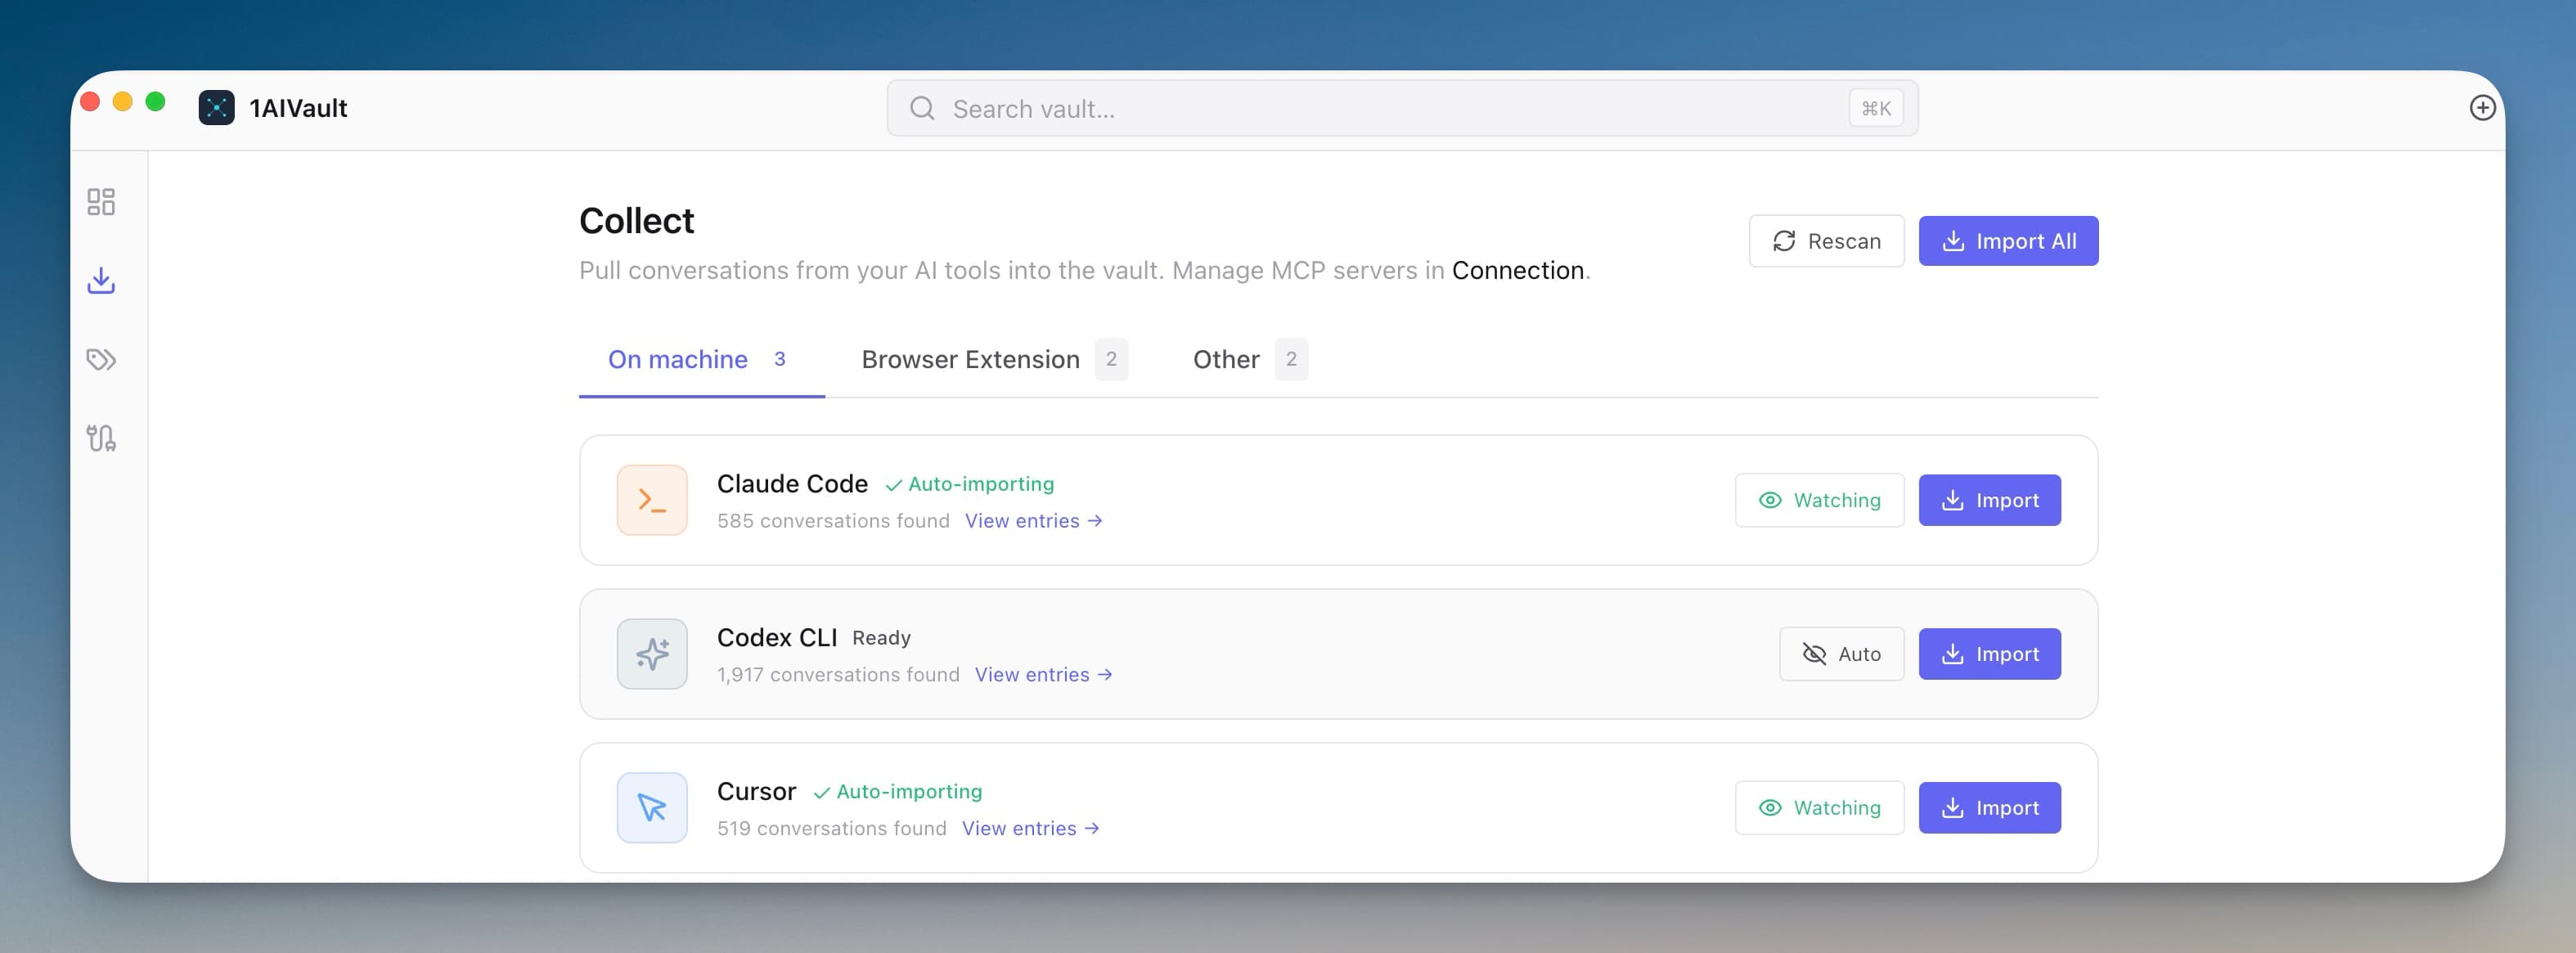This screenshot has height=953, width=2576.
Task: Open the Collect download icon in sidebar
Action: pos(101,281)
